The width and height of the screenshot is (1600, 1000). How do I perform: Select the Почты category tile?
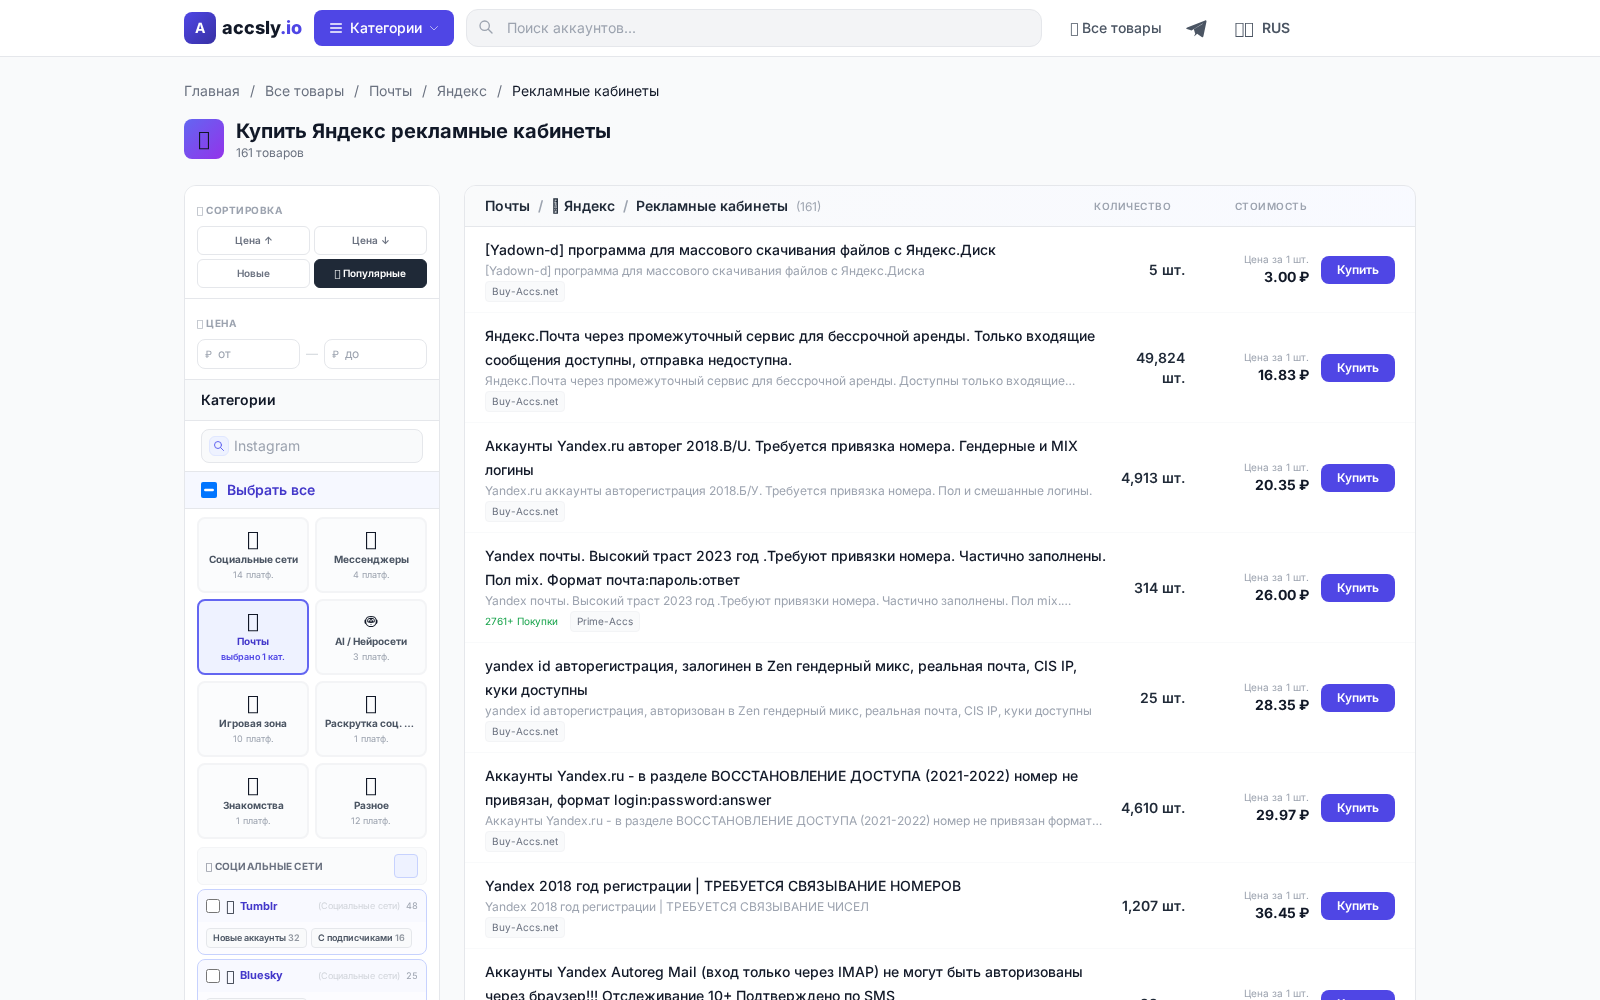(x=253, y=637)
